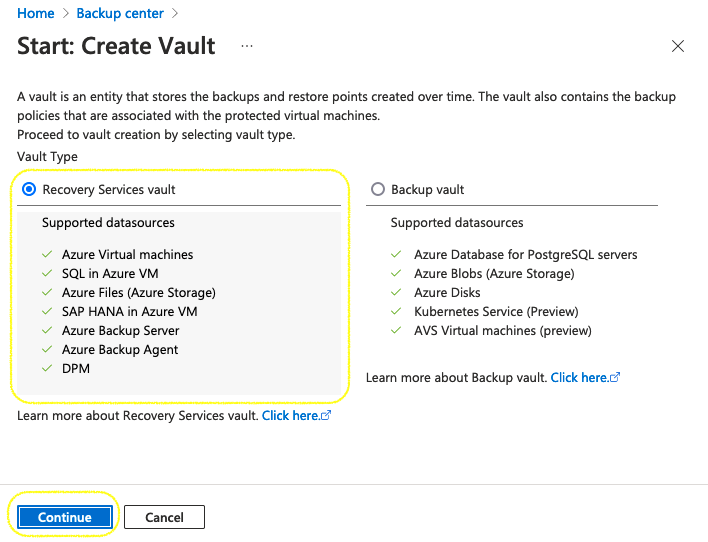Image resolution: width=708 pixels, height=542 pixels.
Task: Click the checkmark beside Azure Backup Agent
Action: tap(47, 349)
